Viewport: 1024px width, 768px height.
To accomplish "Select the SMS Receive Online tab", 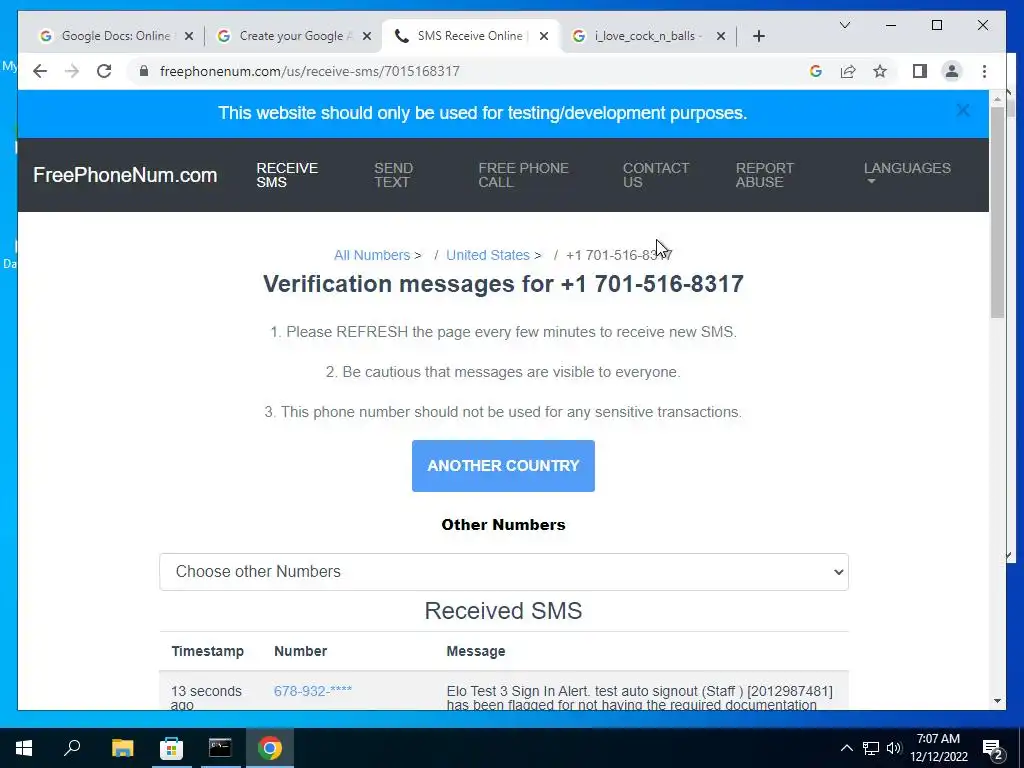I will click(x=469, y=36).
